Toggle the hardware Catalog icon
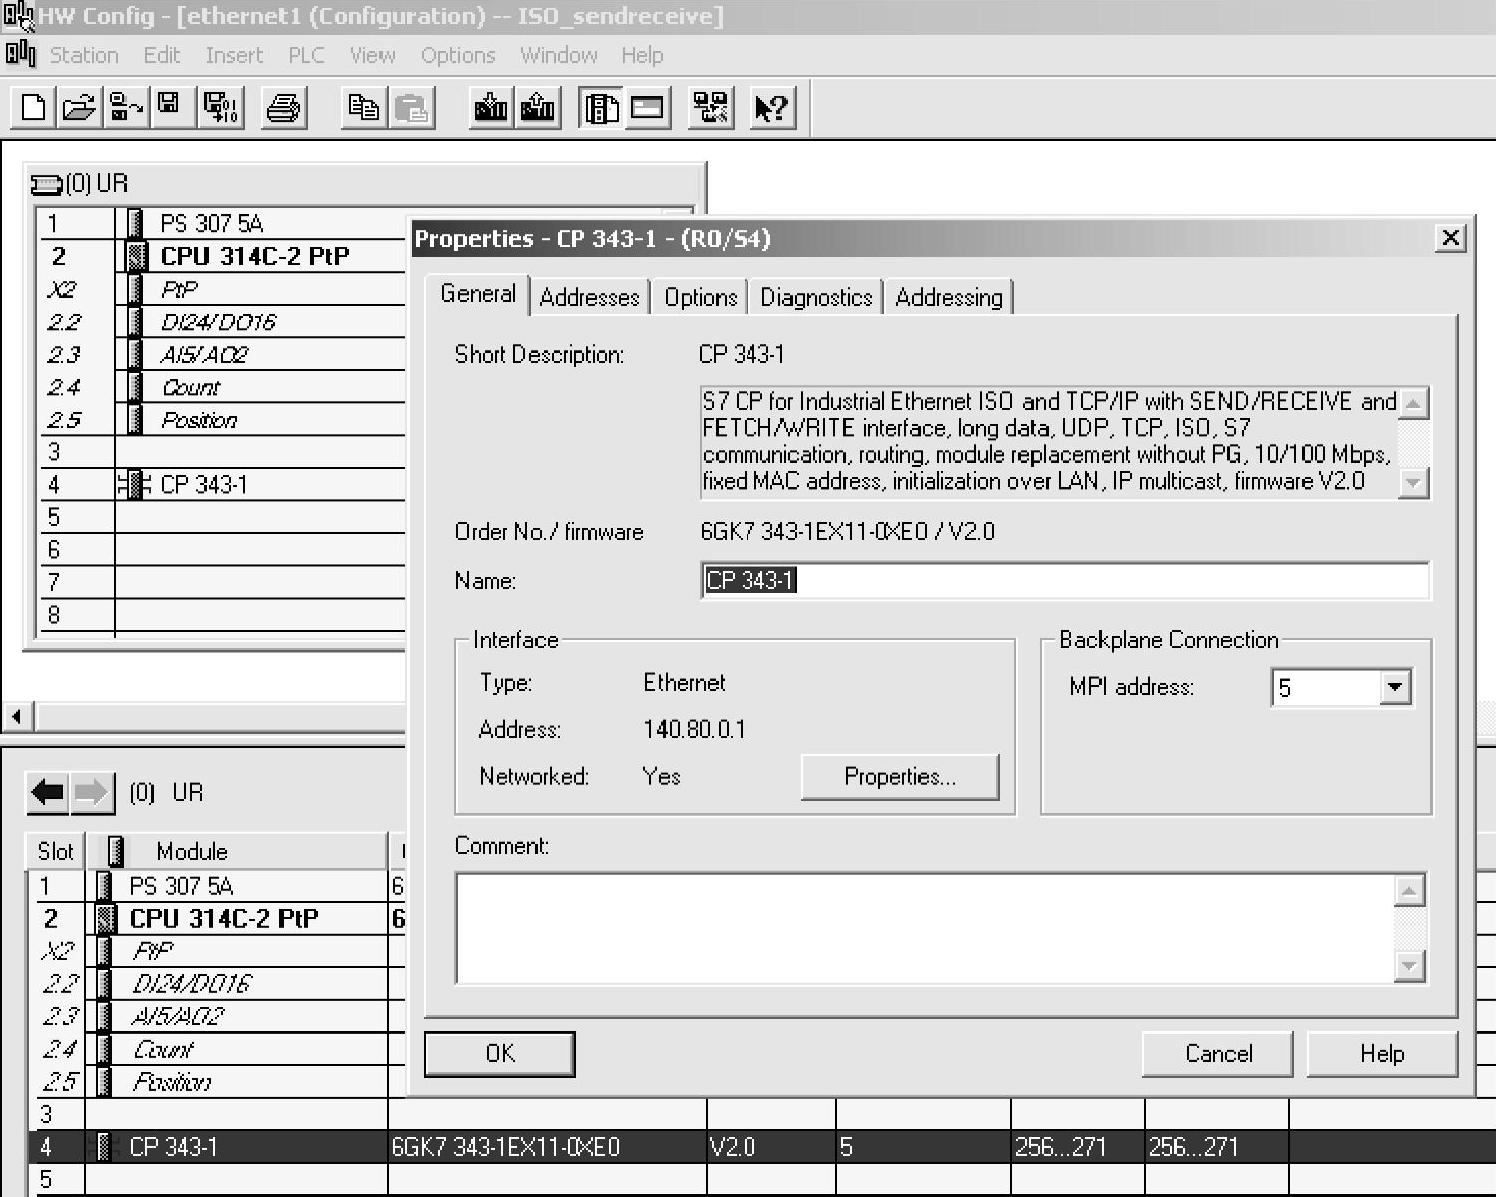Viewport: 1496px width, 1197px height. [x=600, y=107]
